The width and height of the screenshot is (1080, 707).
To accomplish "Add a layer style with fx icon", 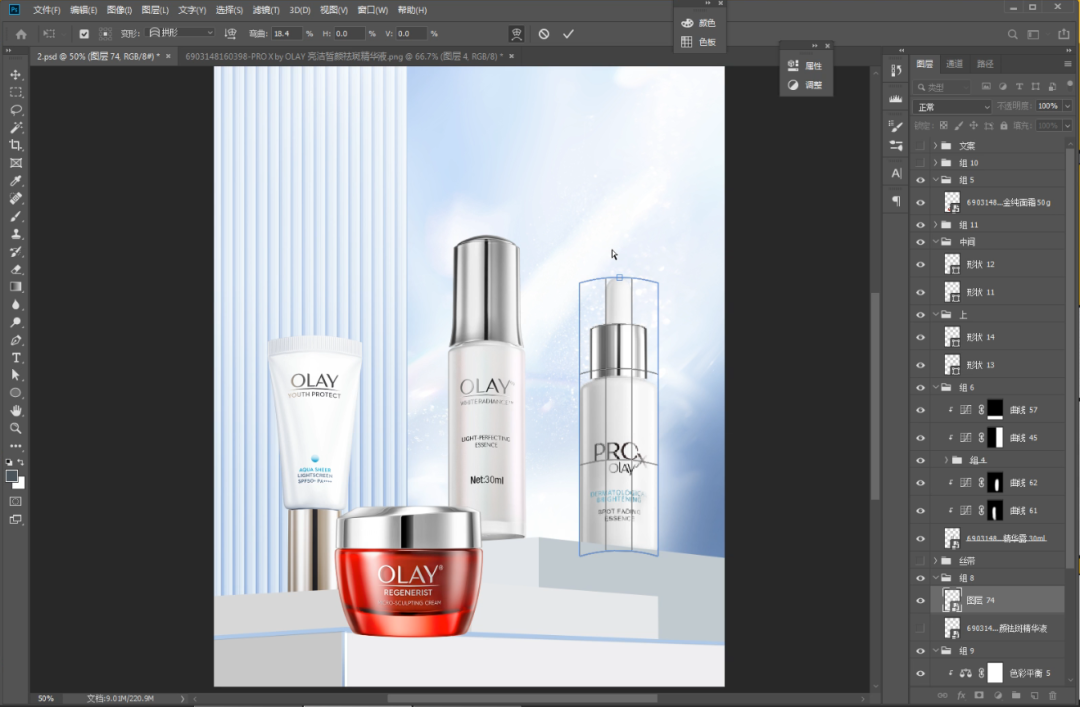I will coord(961,695).
